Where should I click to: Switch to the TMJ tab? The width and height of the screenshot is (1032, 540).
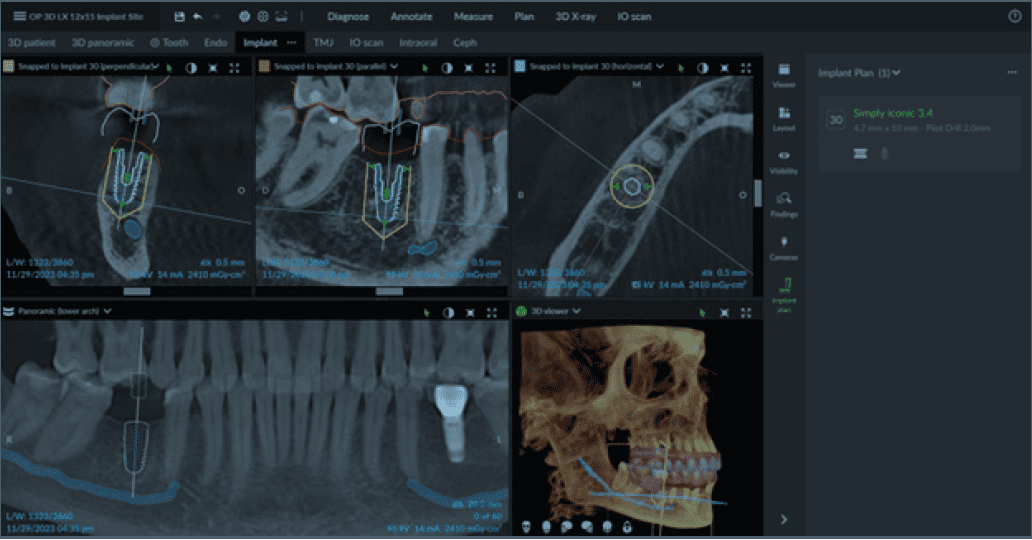pyautogui.click(x=323, y=43)
